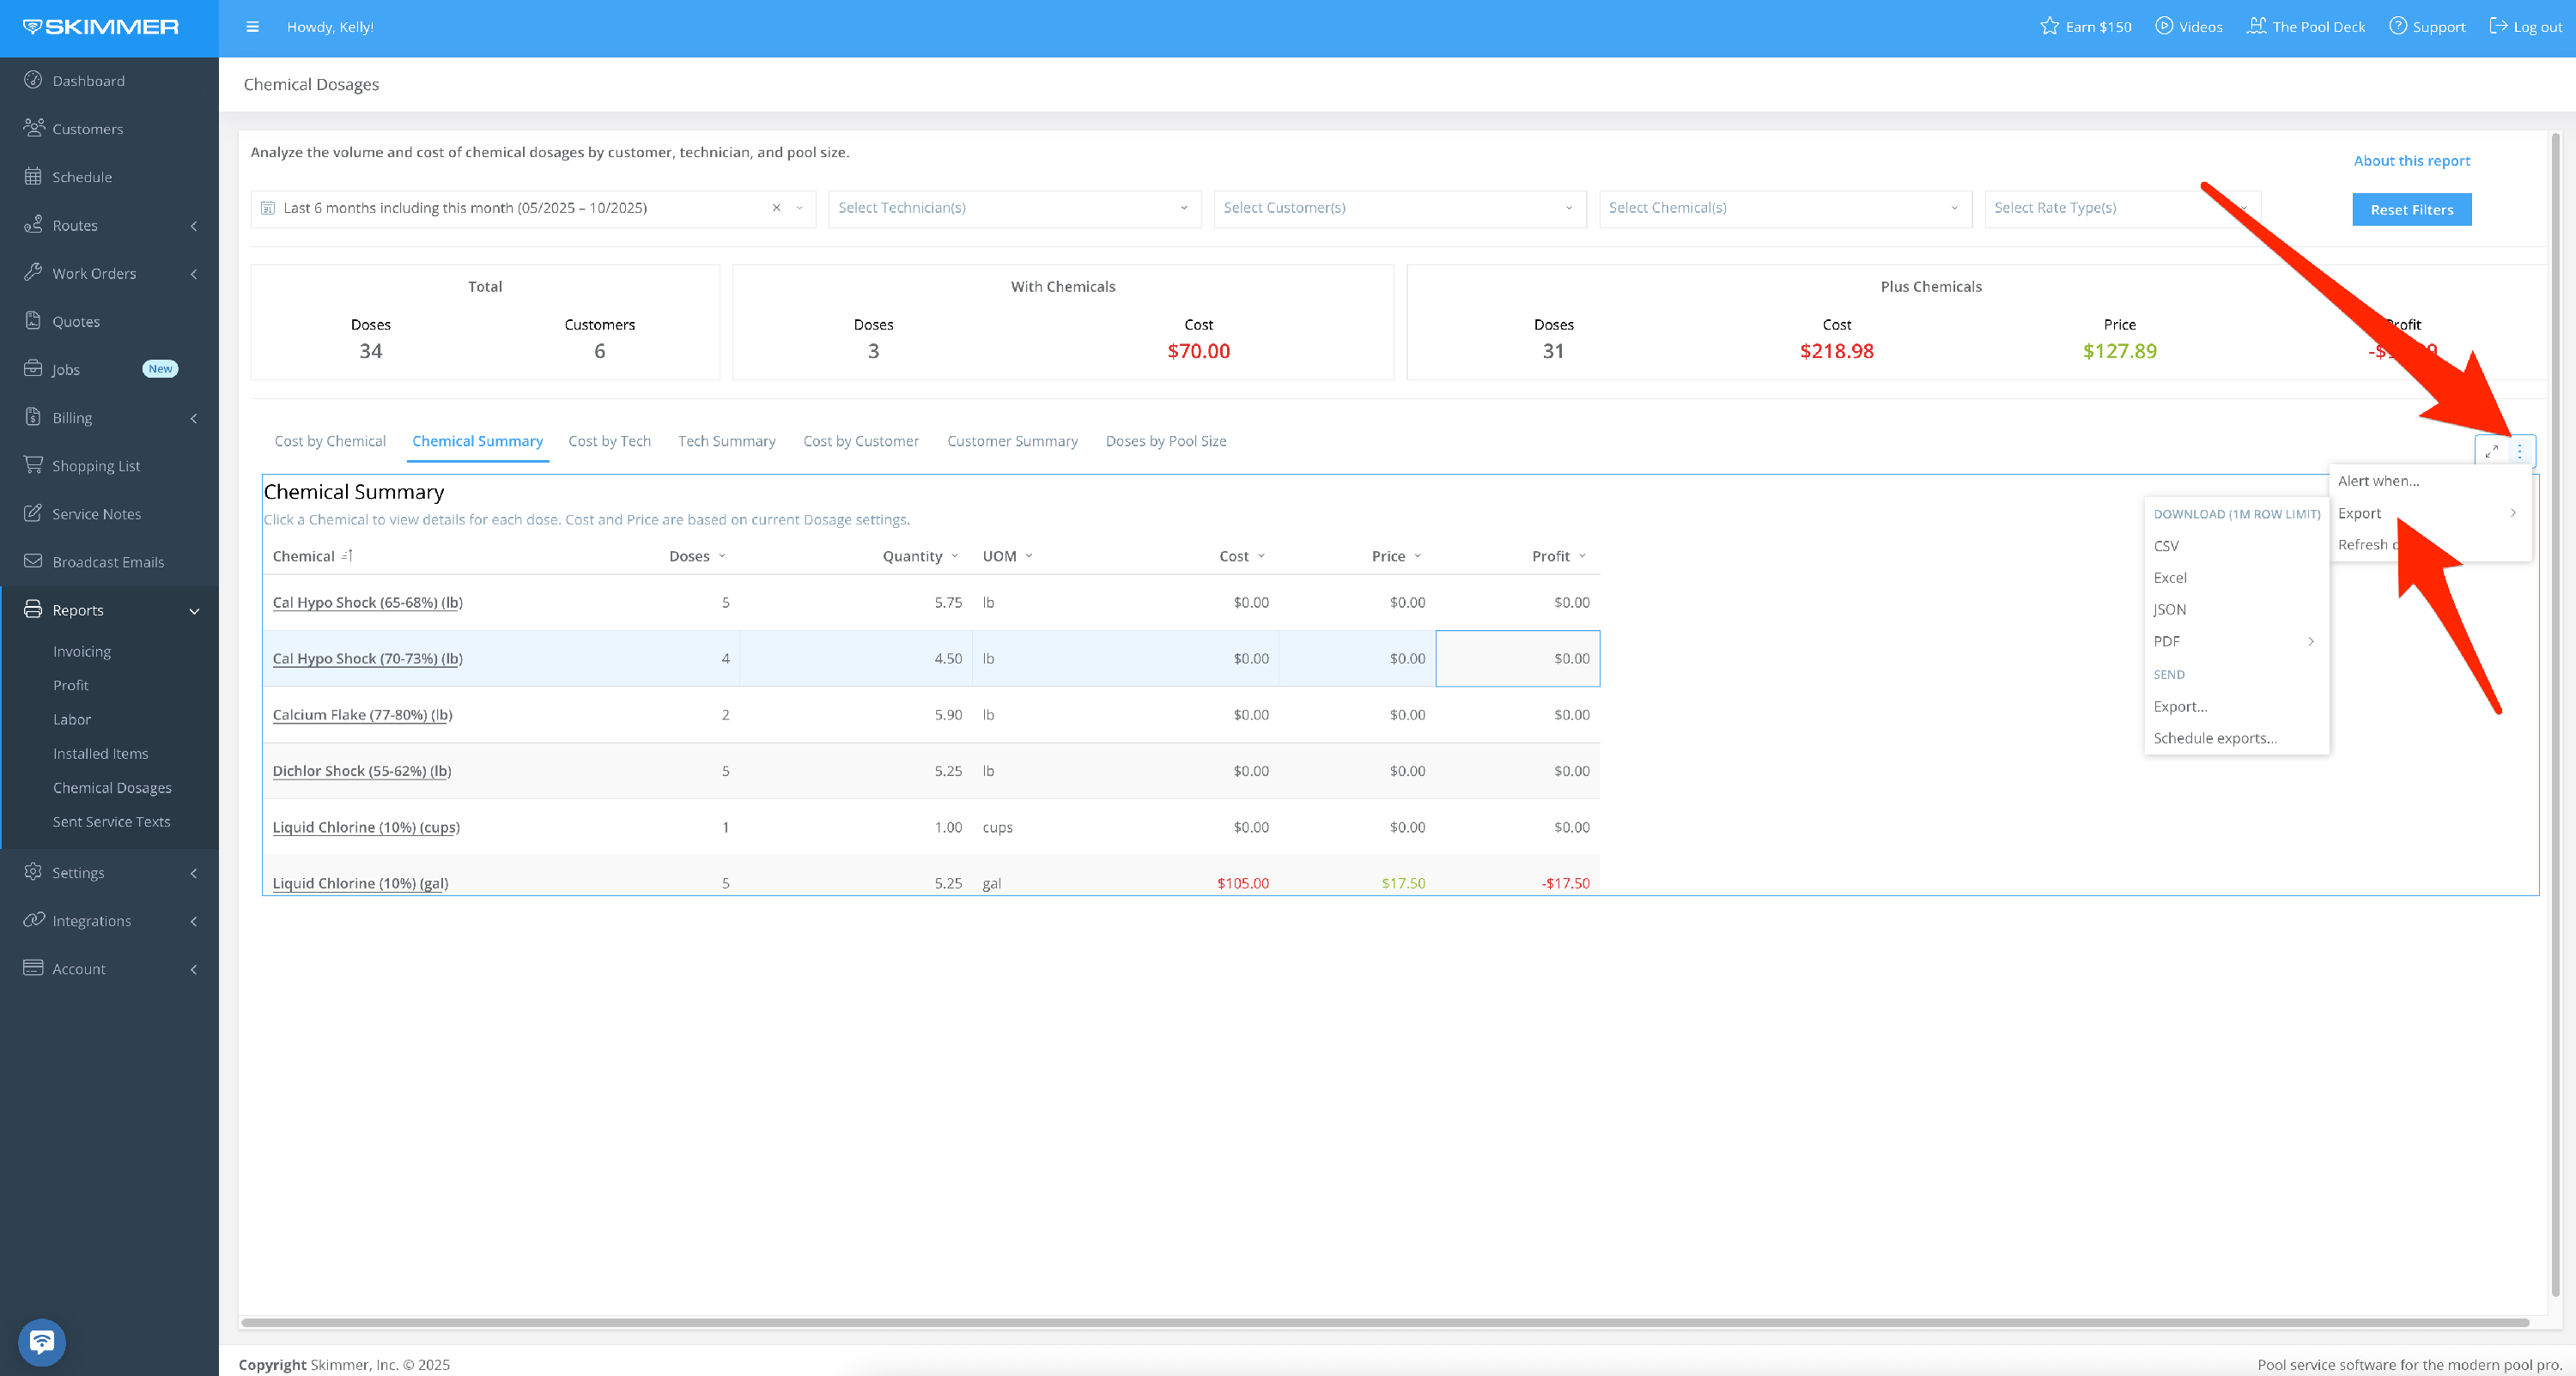Click the hamburger menu icon
2576x1376 pixels.
[x=252, y=27]
